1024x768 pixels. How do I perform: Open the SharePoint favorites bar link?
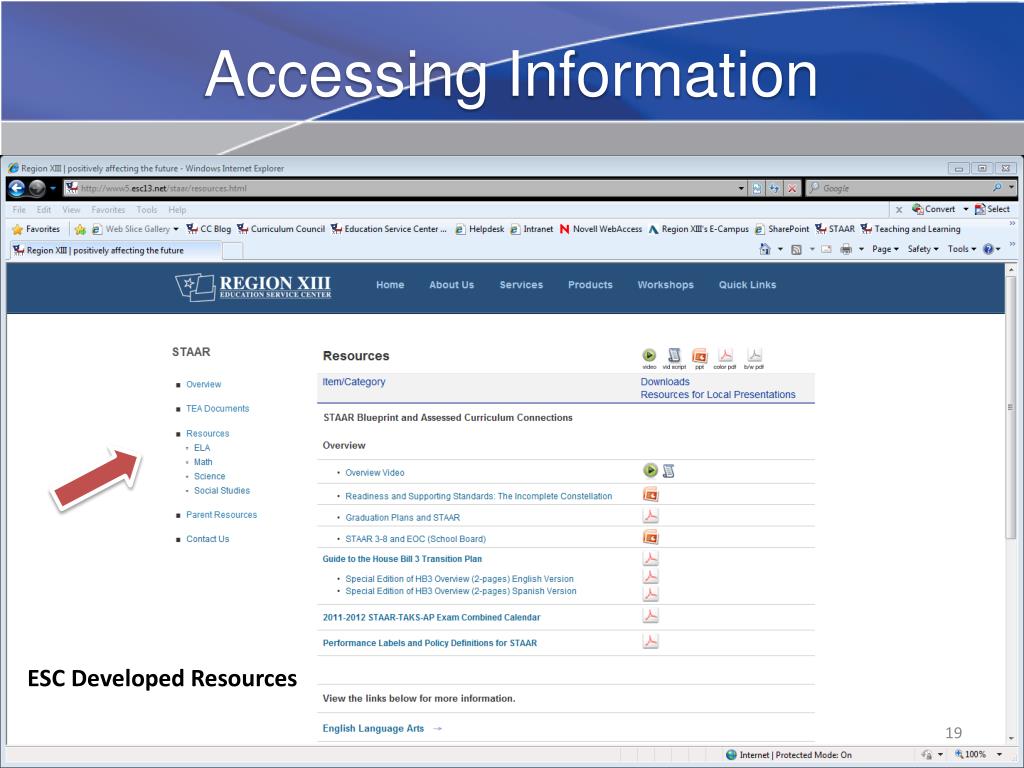782,229
